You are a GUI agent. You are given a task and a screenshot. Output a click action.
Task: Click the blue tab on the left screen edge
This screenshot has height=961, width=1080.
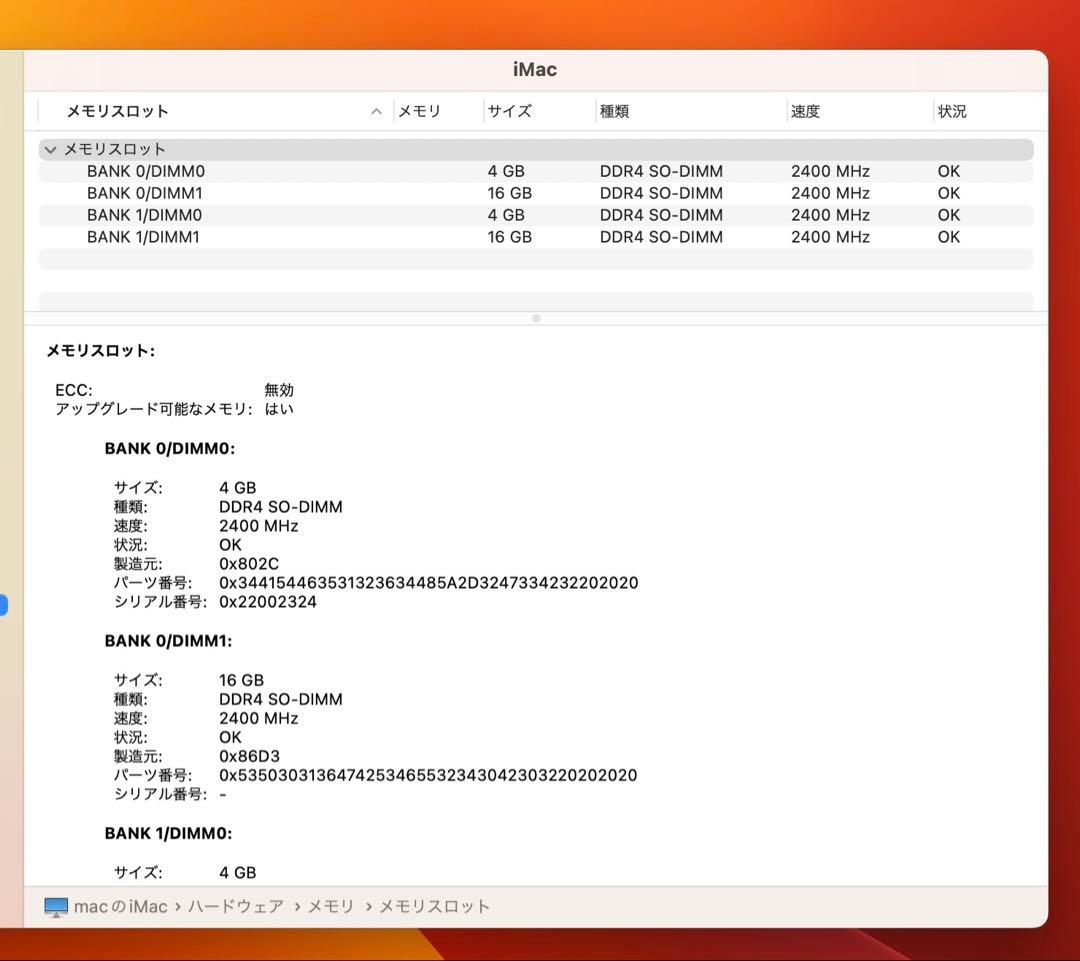tap(4, 603)
